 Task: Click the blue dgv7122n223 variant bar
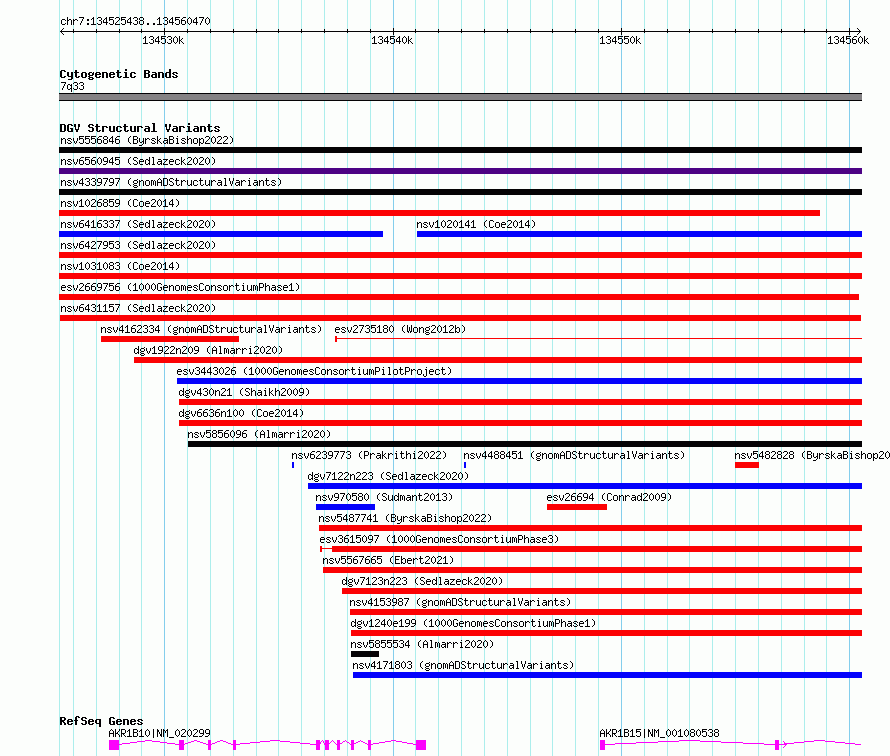(x=585, y=486)
